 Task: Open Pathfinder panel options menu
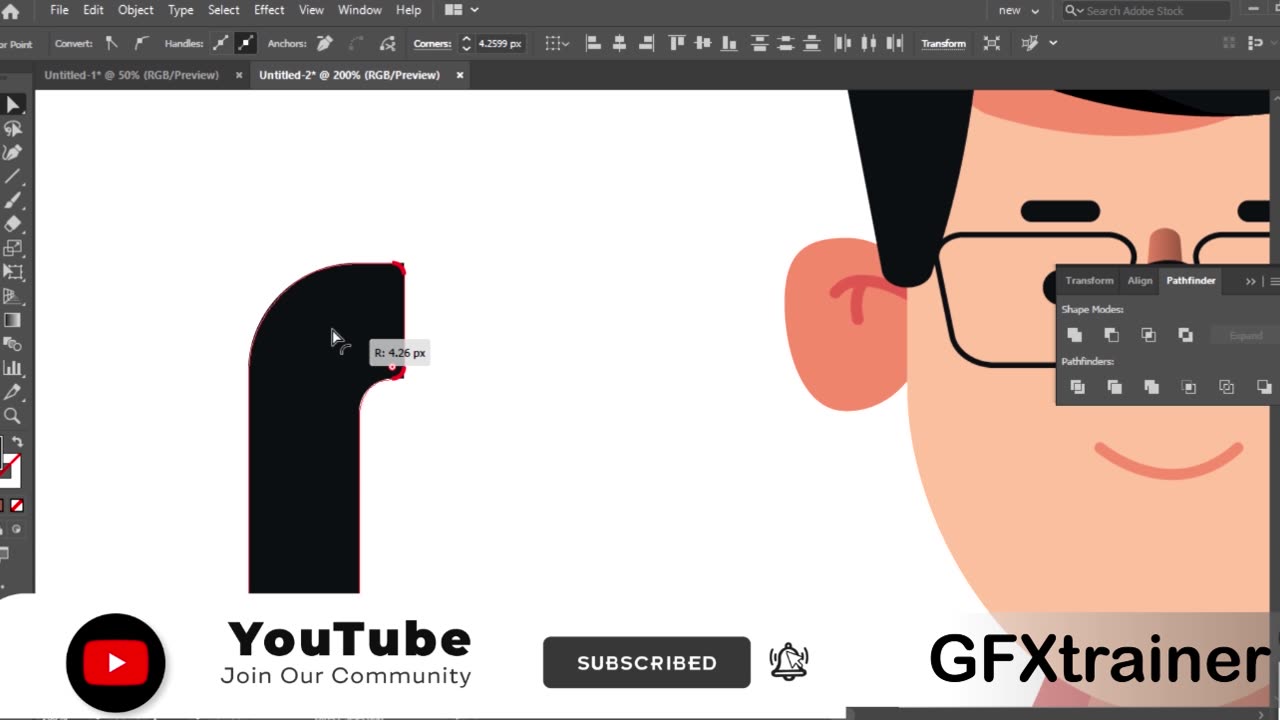click(1274, 281)
